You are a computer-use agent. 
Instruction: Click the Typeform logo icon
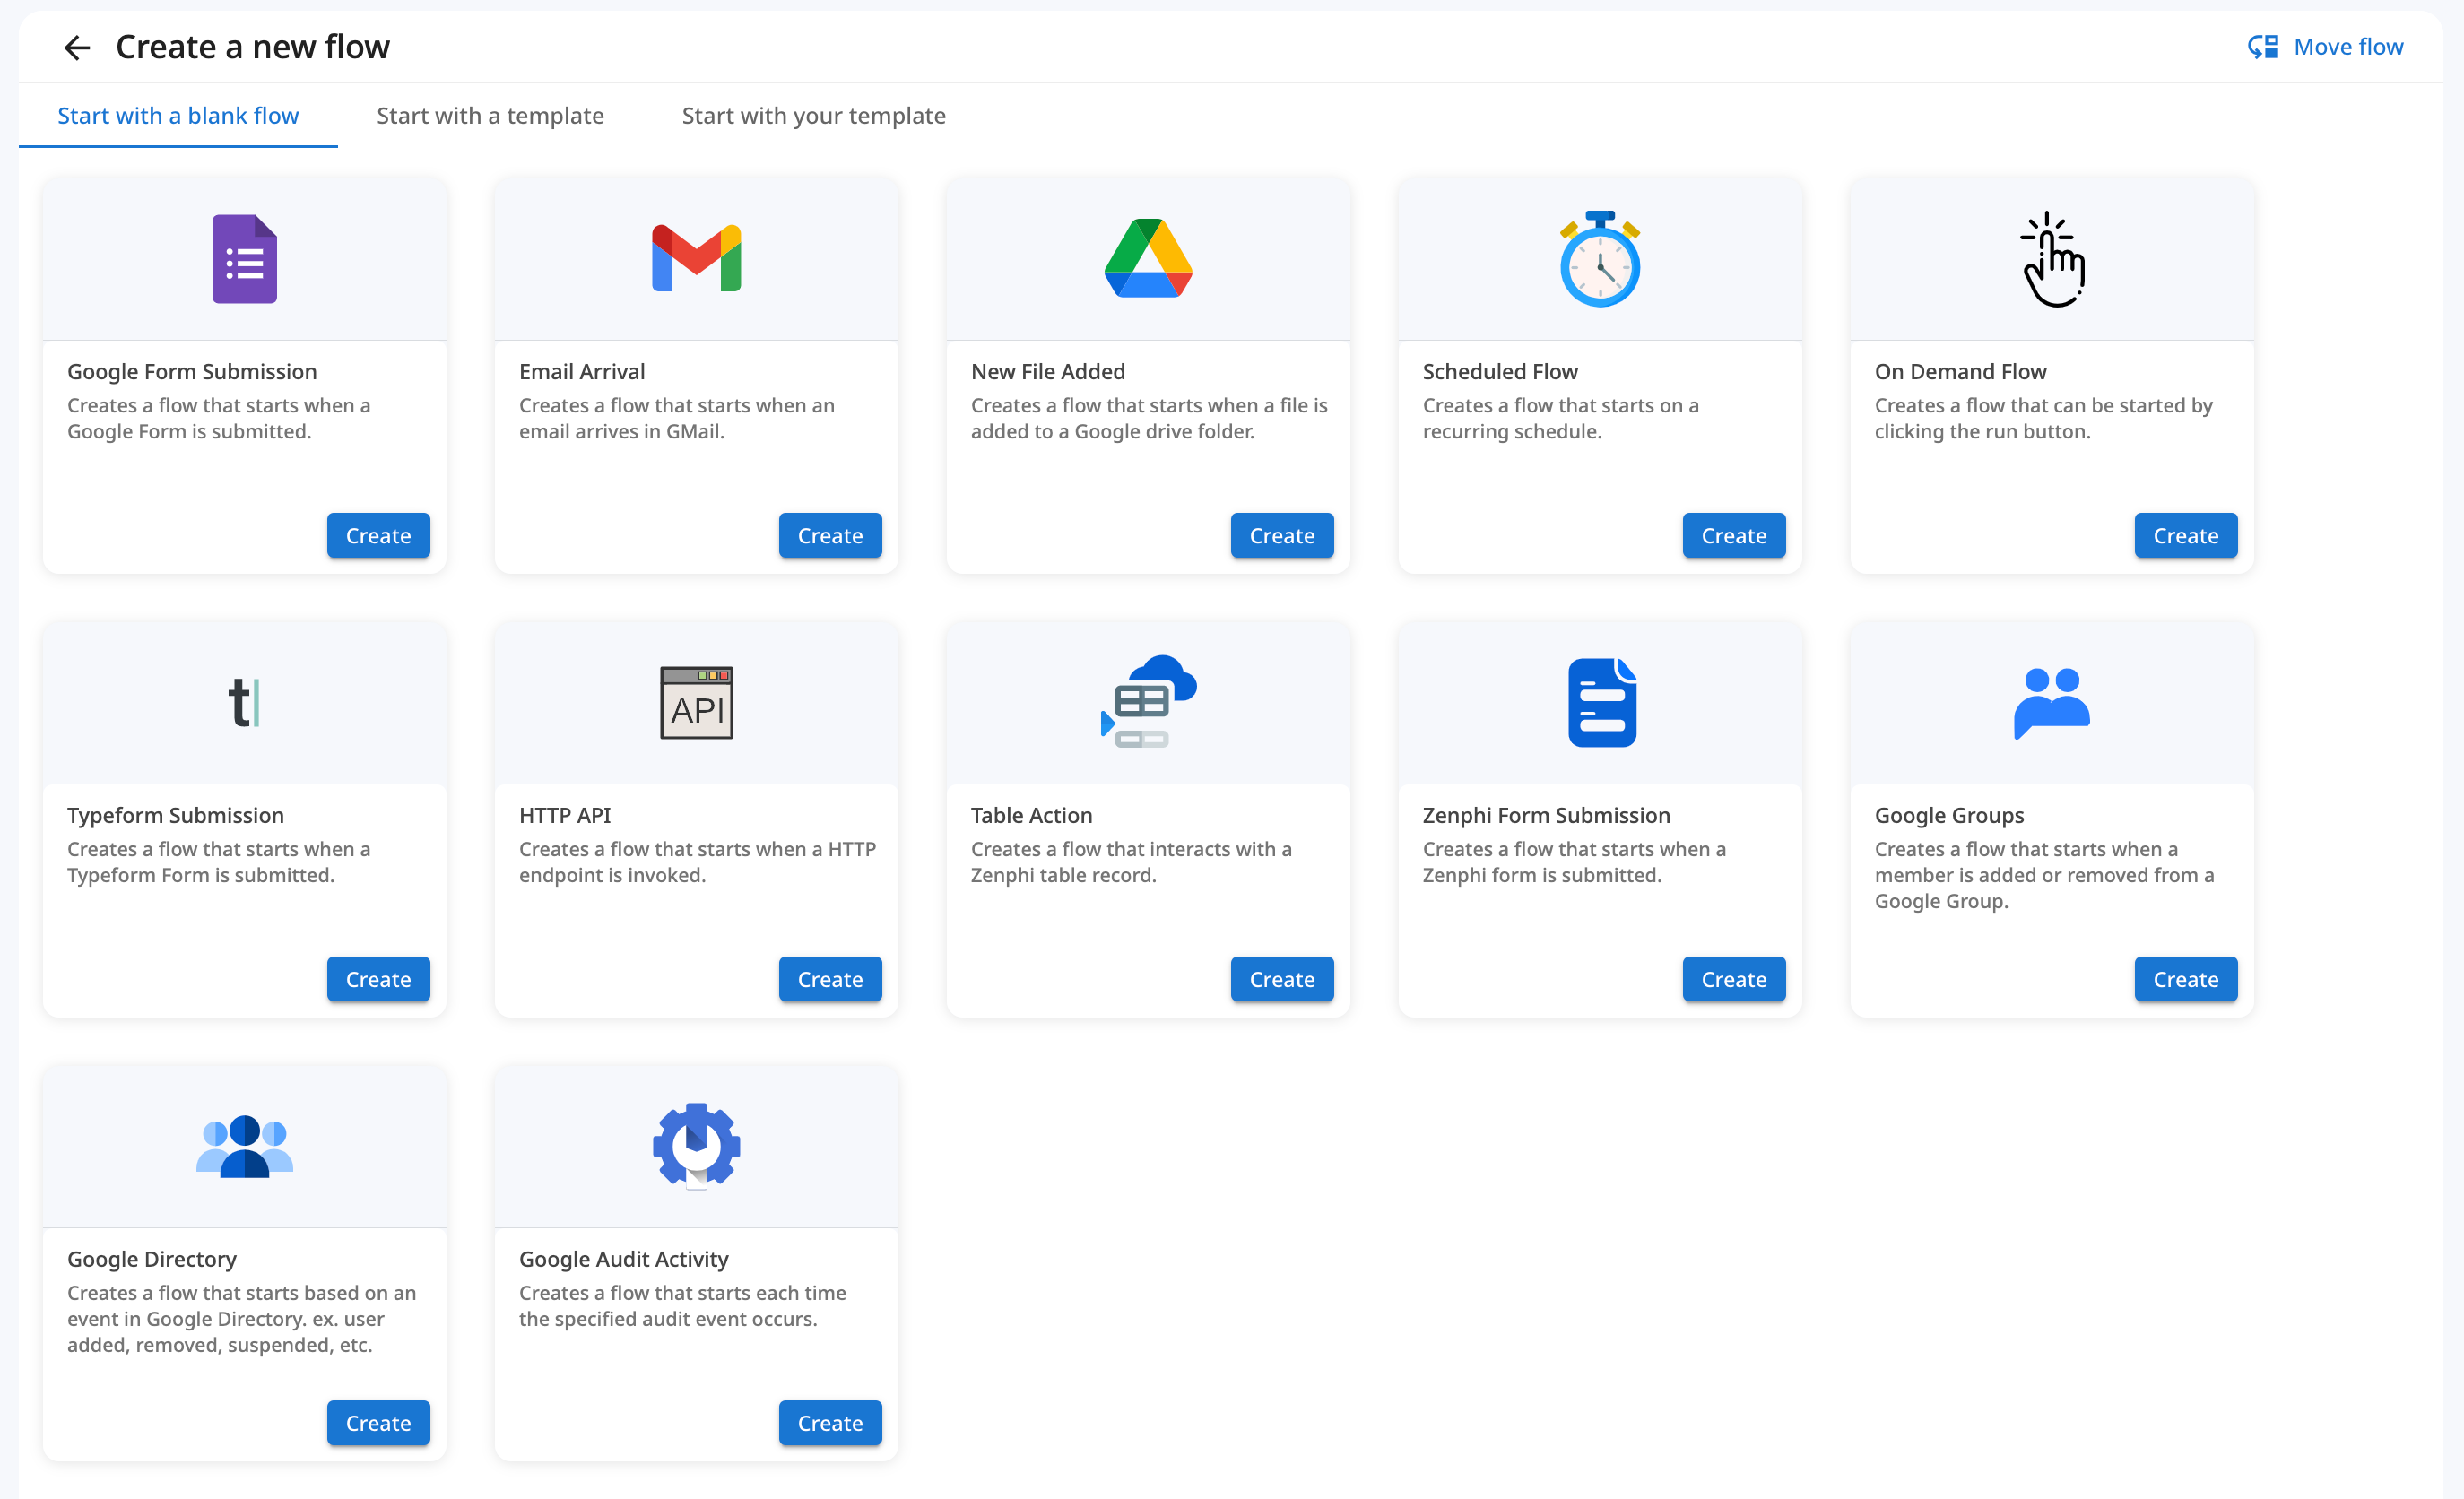point(244,703)
